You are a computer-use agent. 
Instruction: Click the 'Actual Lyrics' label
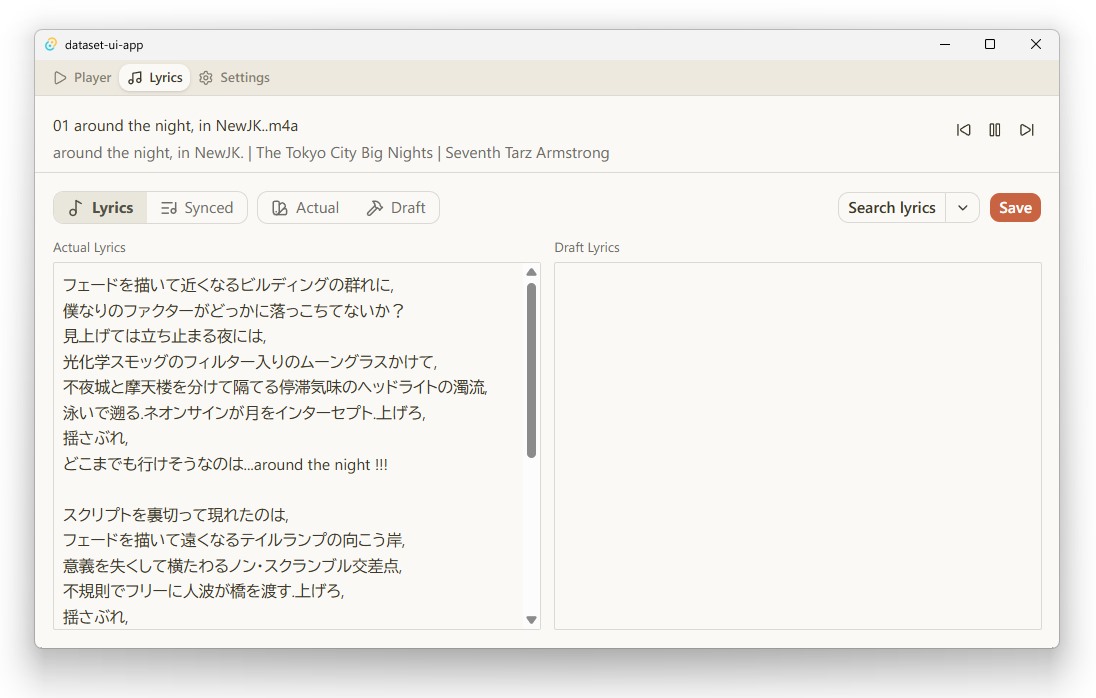89,247
